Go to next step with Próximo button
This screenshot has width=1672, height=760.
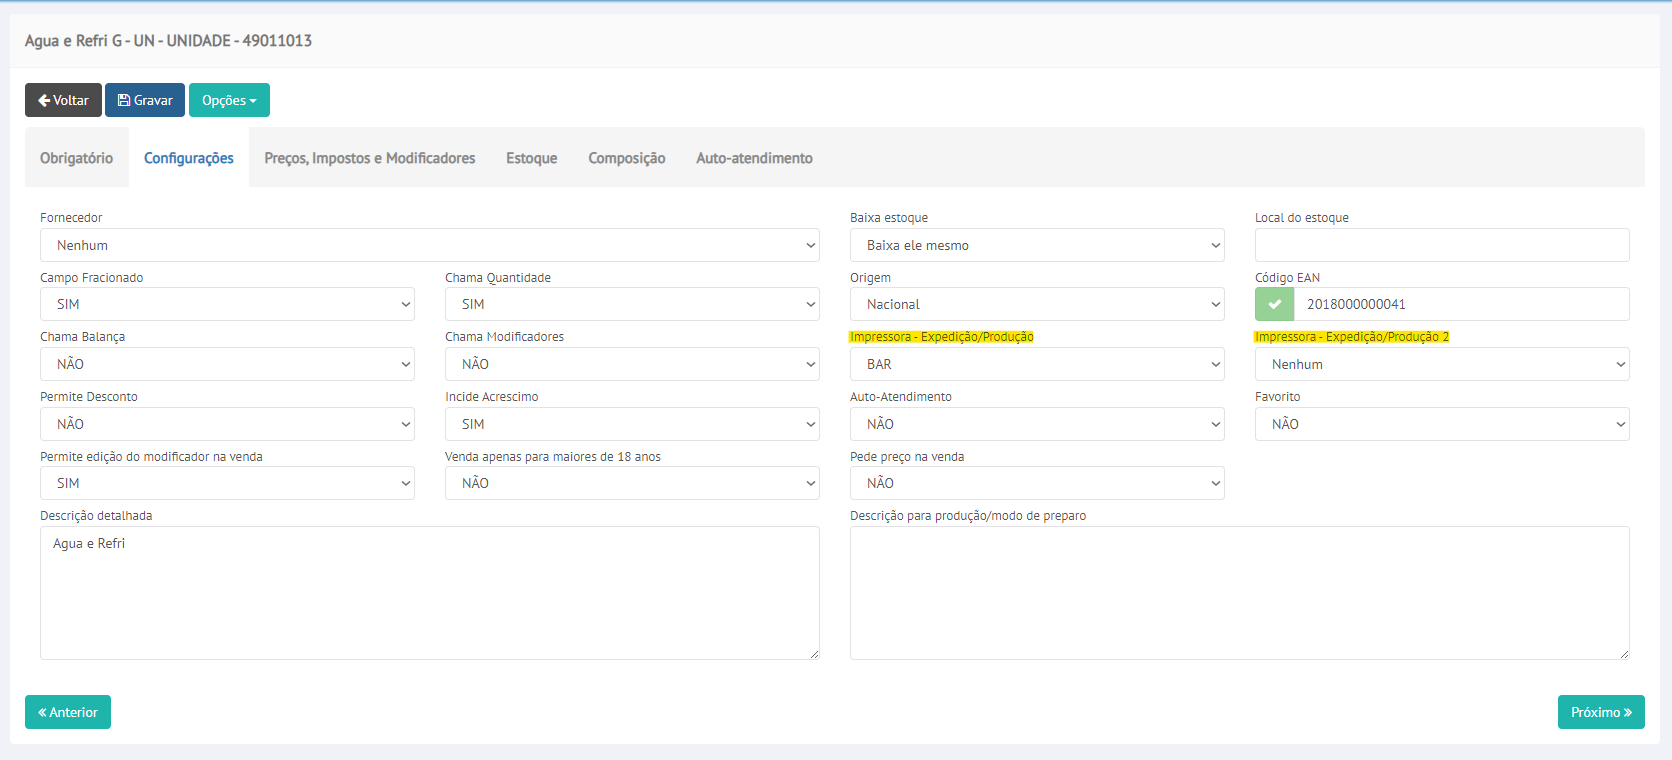[x=1600, y=712]
